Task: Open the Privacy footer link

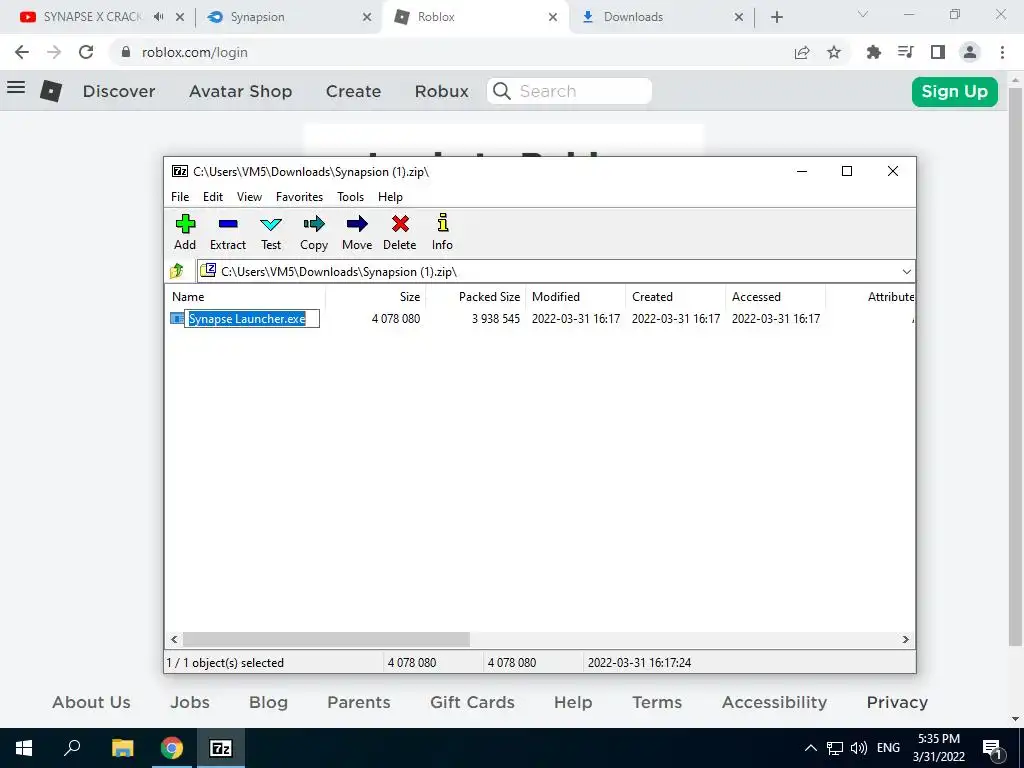Action: [x=897, y=702]
